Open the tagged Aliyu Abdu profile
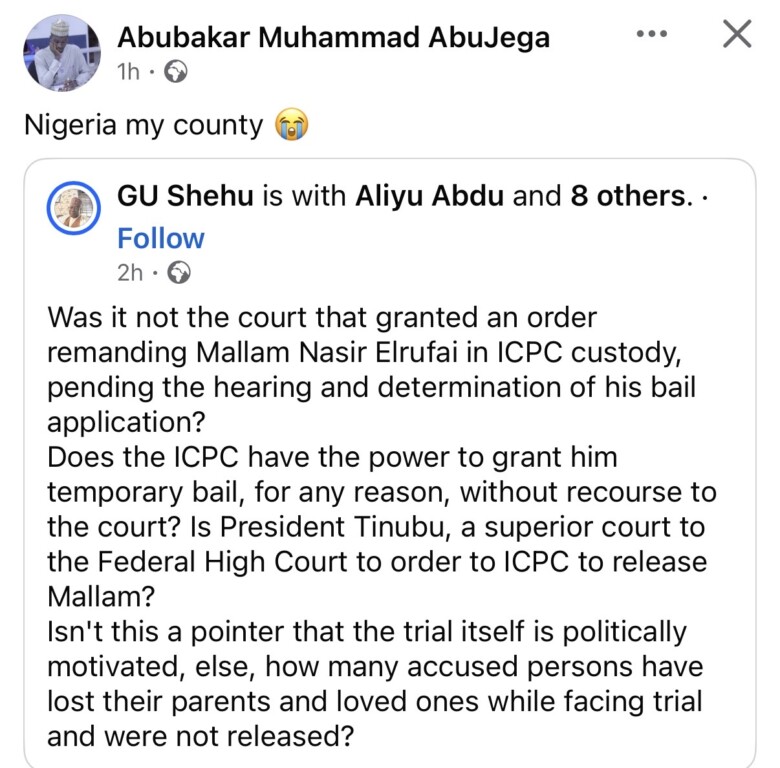 [x=430, y=196]
